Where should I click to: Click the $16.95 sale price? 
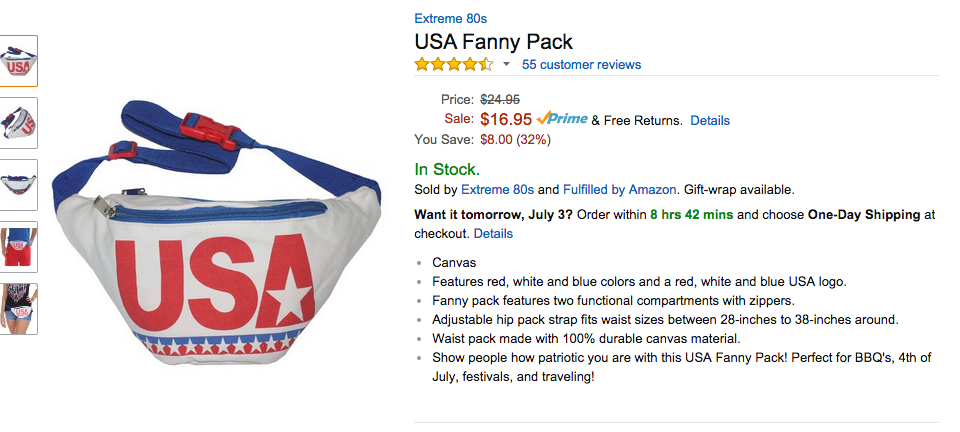(x=506, y=119)
